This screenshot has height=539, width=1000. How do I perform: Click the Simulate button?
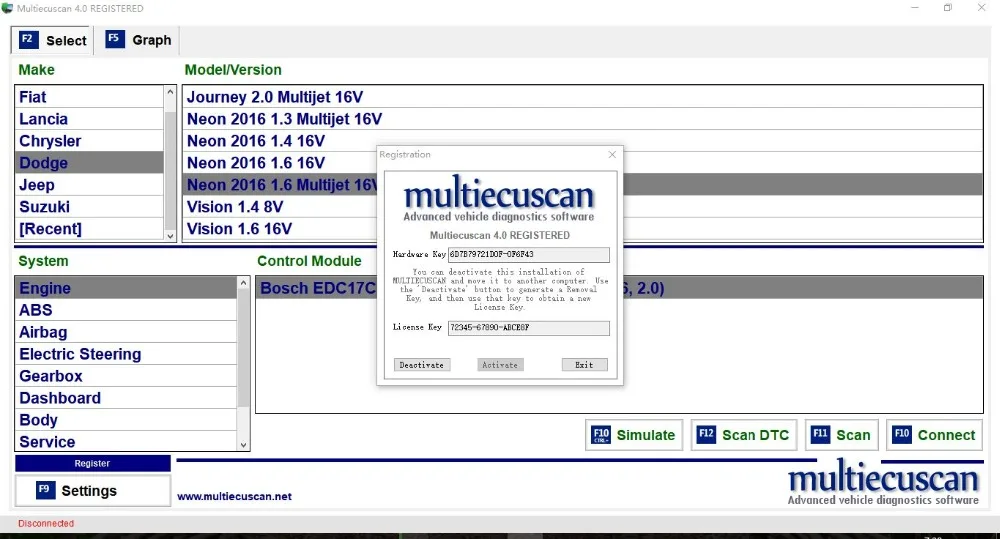click(634, 435)
